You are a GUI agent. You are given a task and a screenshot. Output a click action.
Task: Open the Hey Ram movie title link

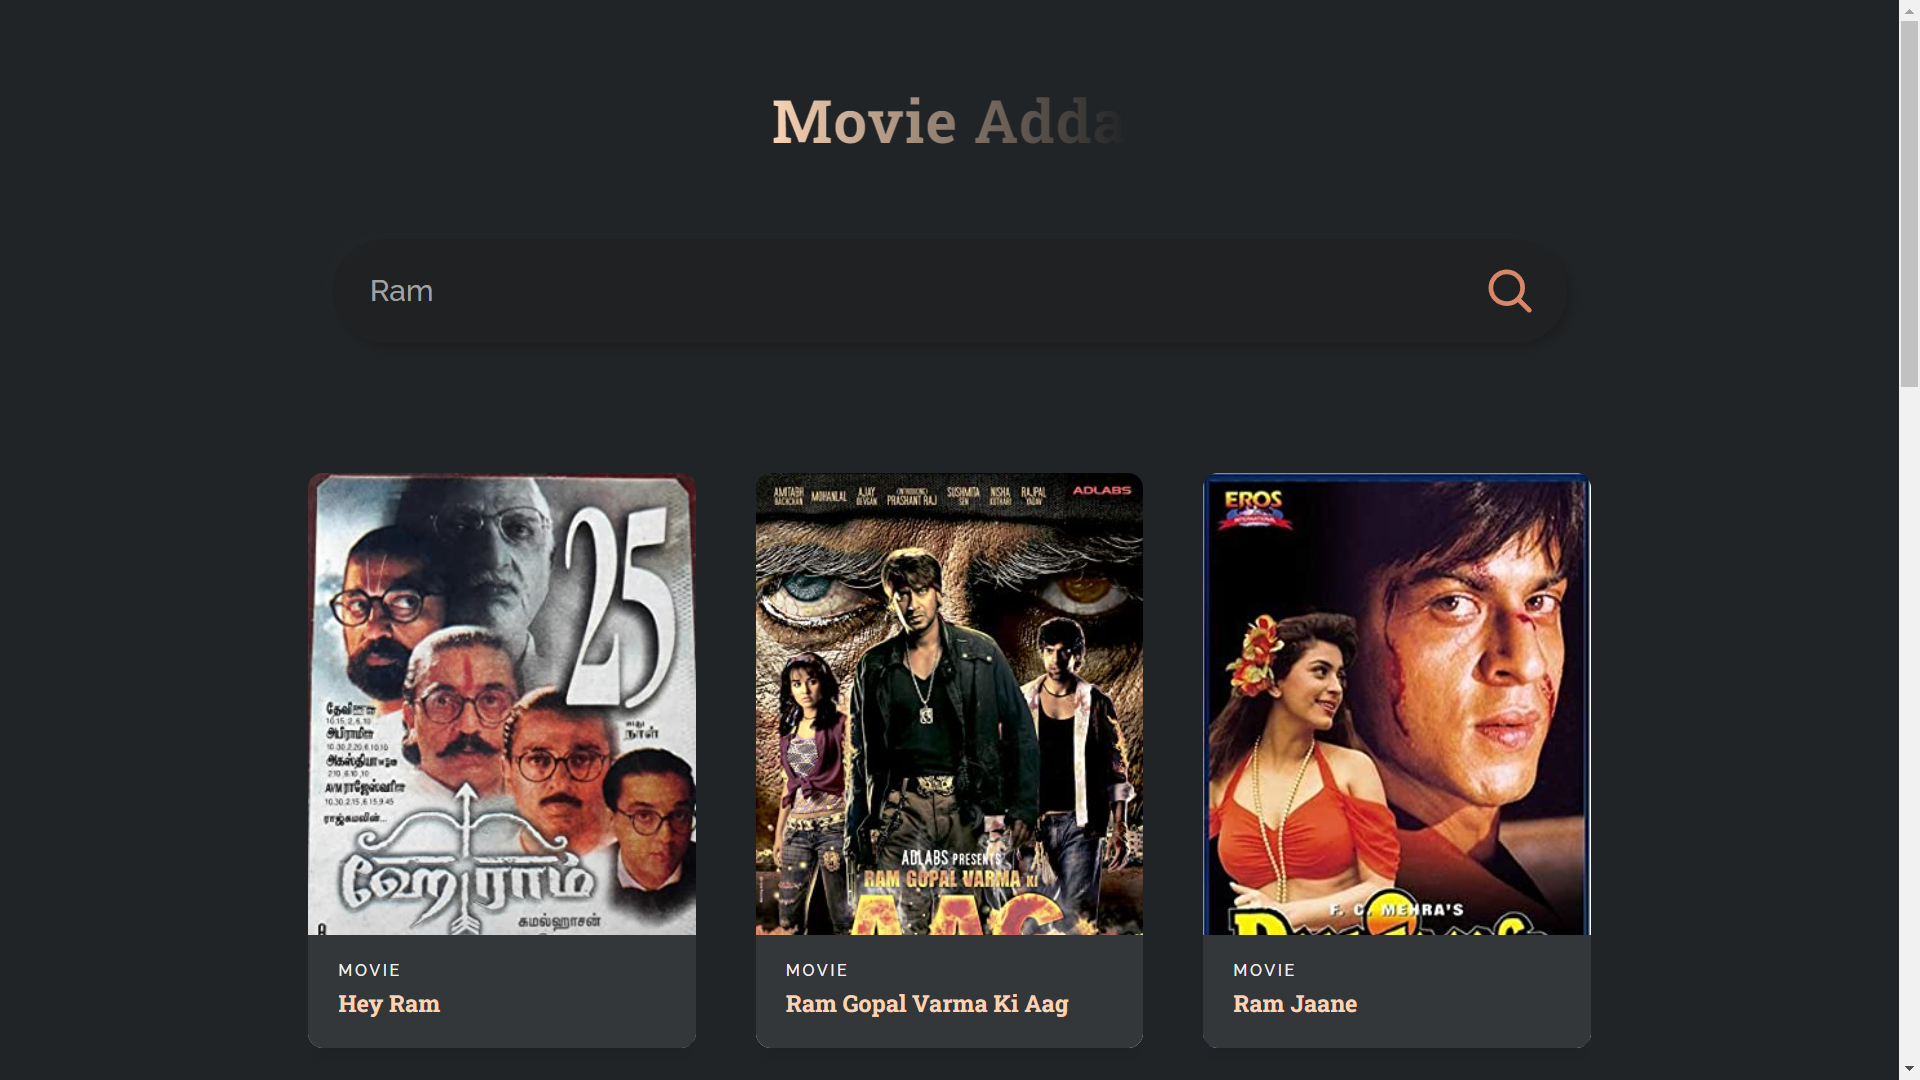(388, 1004)
